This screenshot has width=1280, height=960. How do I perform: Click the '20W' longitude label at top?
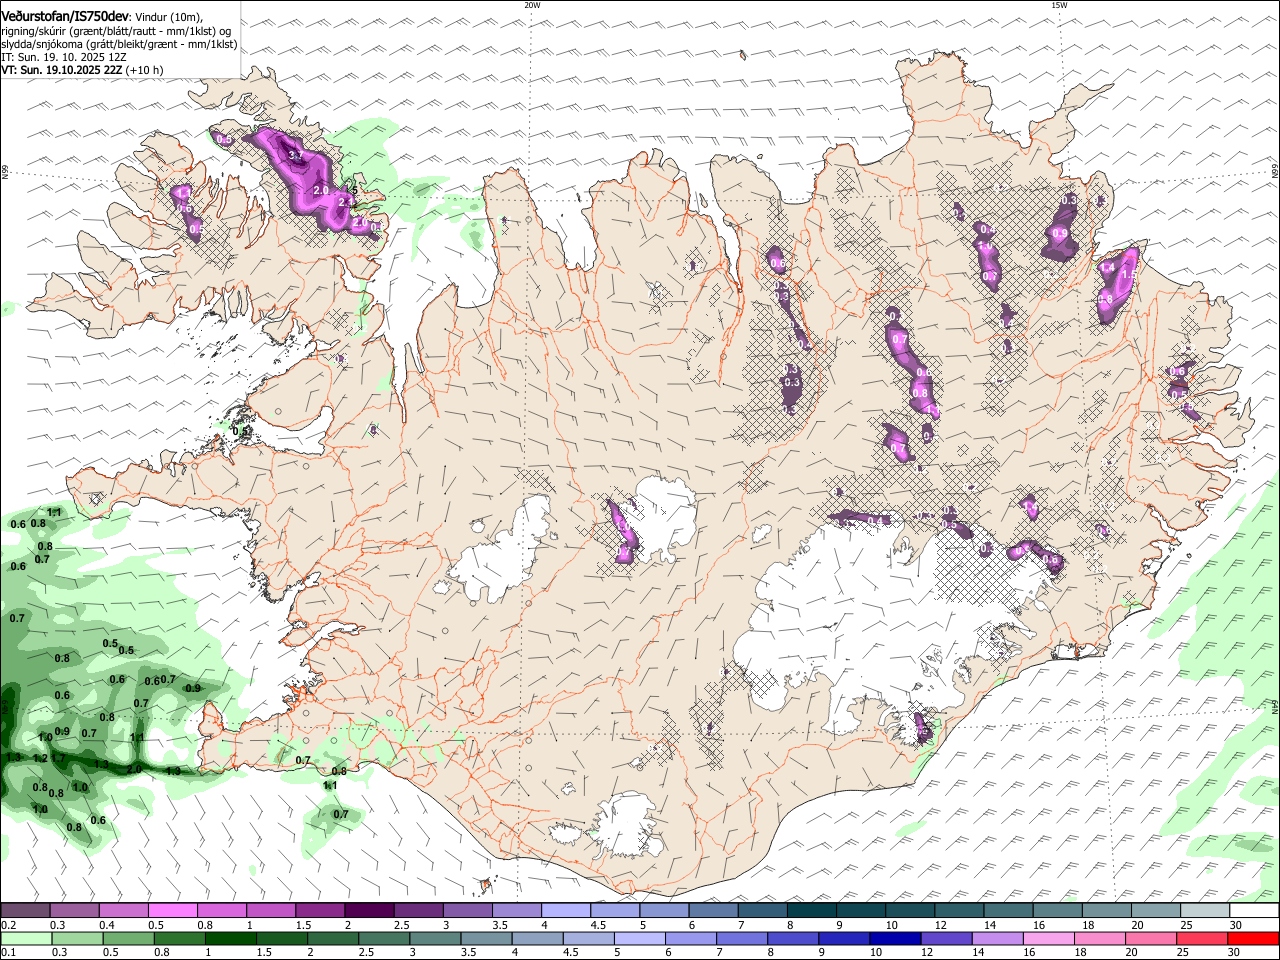[x=532, y=5]
